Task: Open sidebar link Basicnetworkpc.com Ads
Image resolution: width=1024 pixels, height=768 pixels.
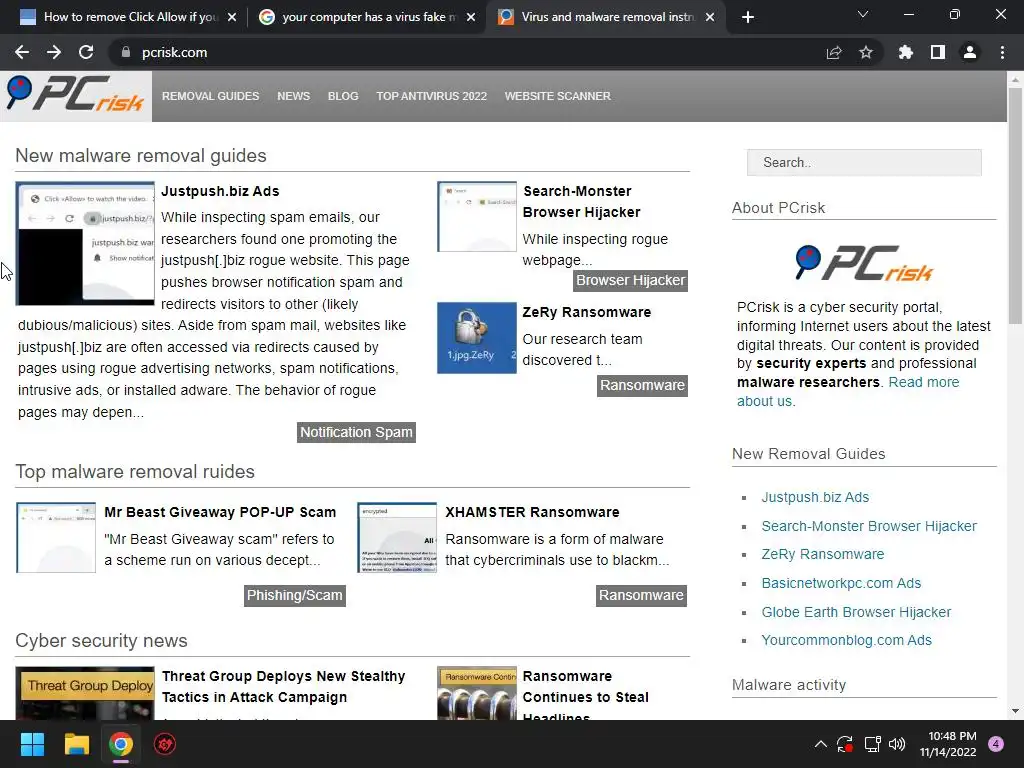Action: pyautogui.click(x=841, y=583)
